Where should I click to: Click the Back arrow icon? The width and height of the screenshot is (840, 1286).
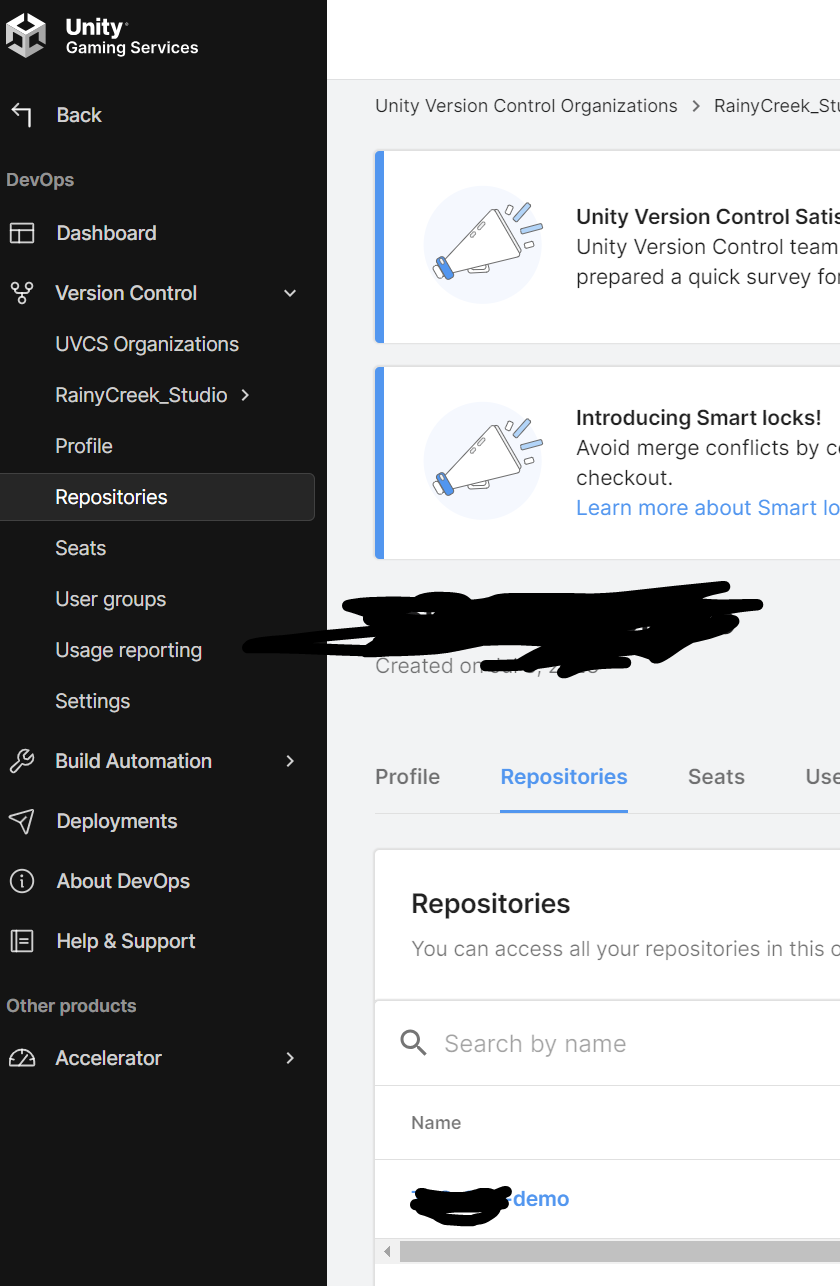[23, 114]
